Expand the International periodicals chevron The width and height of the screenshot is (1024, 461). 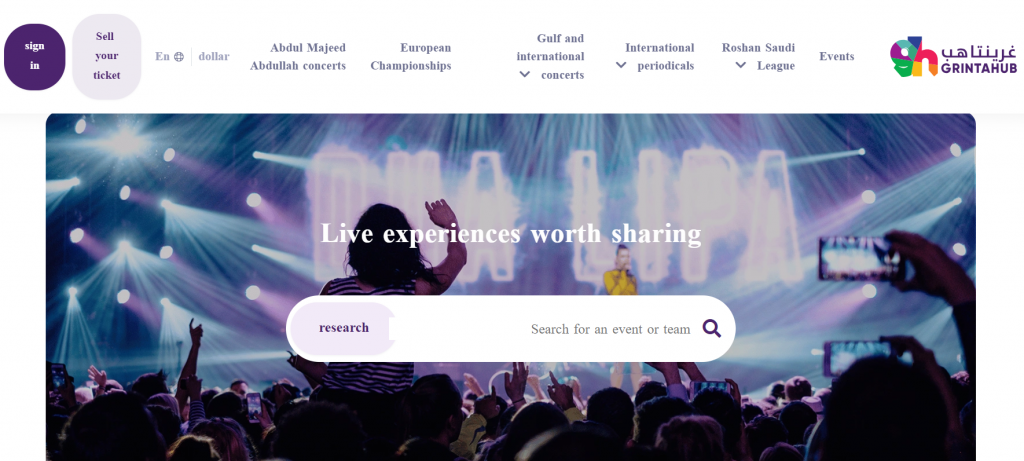(x=621, y=65)
